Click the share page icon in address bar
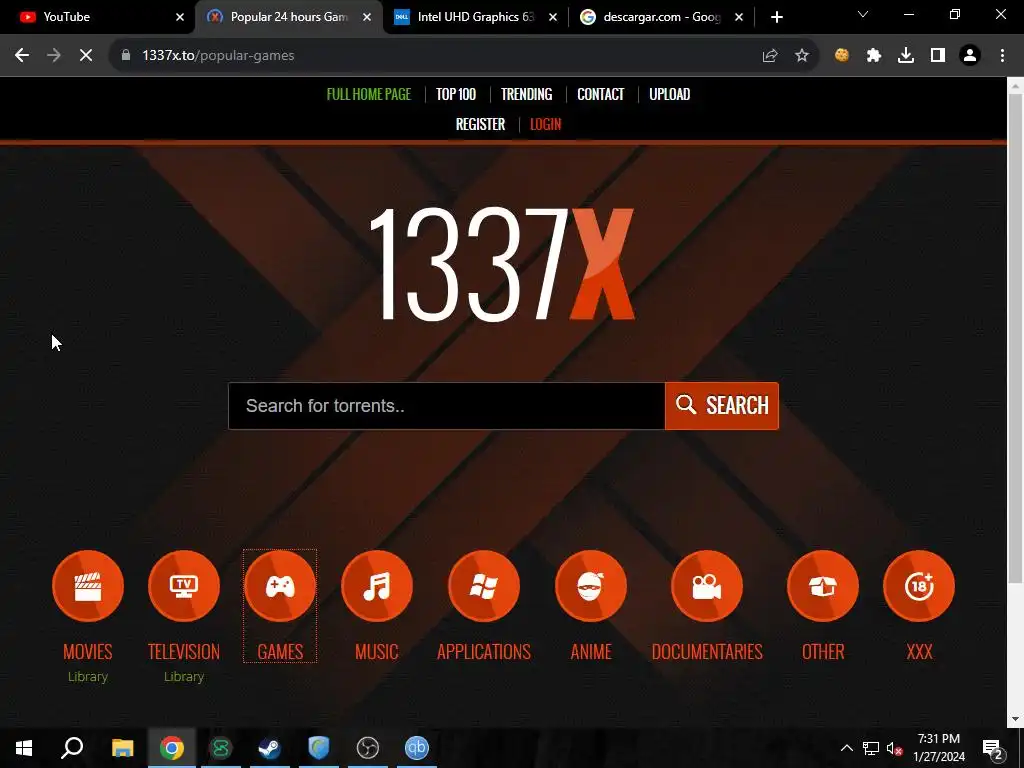Viewport: 1024px width, 768px height. pyautogui.click(x=770, y=56)
